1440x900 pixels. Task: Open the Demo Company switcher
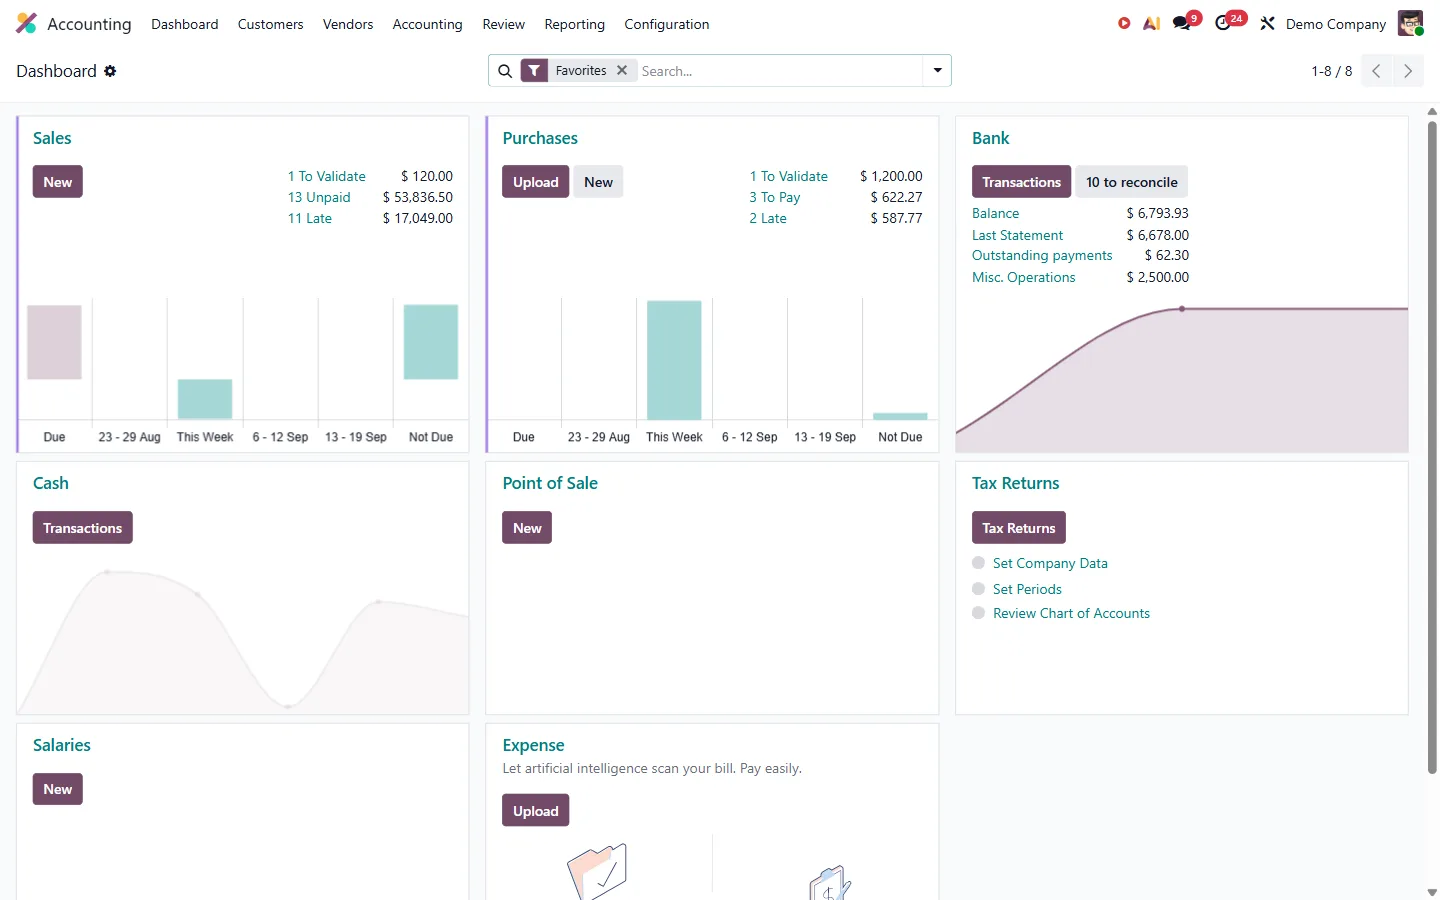click(1336, 24)
